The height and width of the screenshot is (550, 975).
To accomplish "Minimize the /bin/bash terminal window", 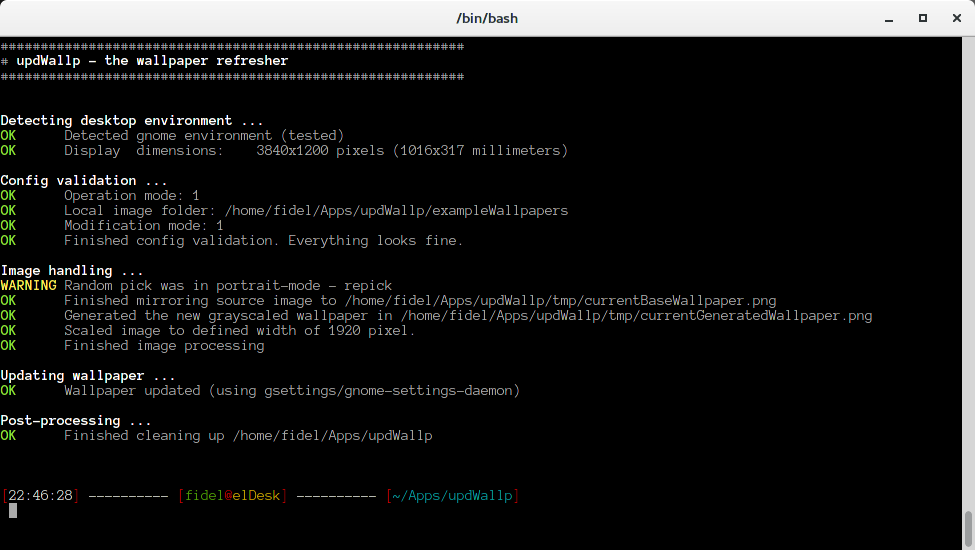I will pyautogui.click(x=889, y=19).
